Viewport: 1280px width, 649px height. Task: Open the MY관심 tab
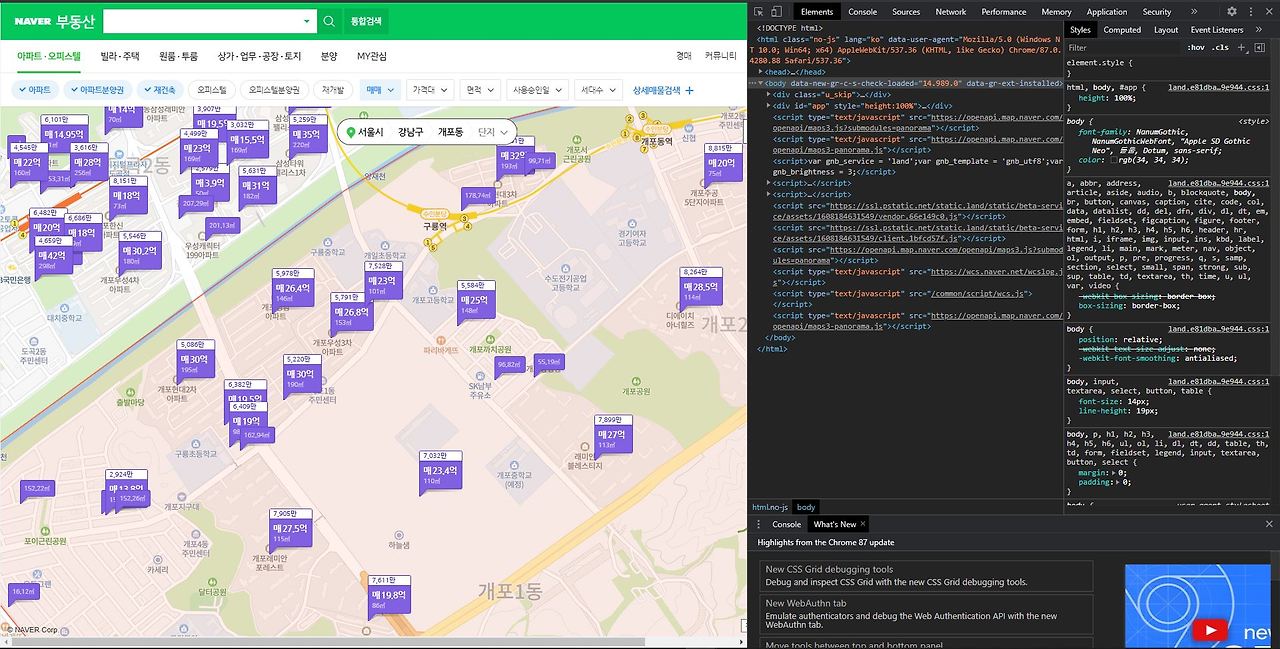[372, 56]
